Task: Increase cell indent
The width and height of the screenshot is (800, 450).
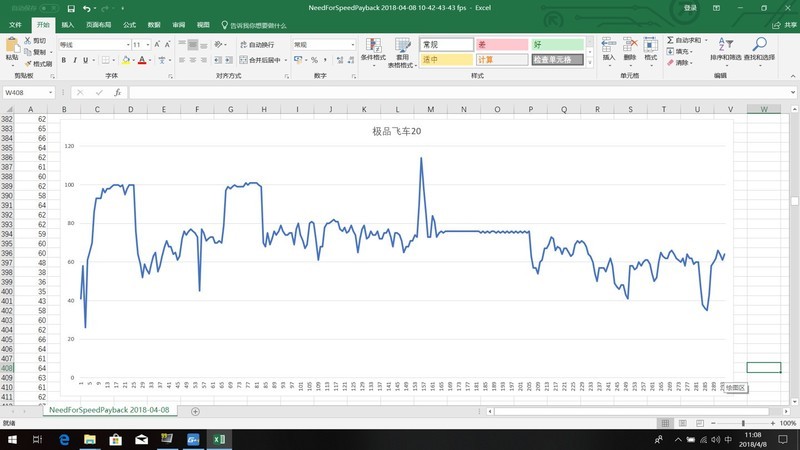Action: 229,60
